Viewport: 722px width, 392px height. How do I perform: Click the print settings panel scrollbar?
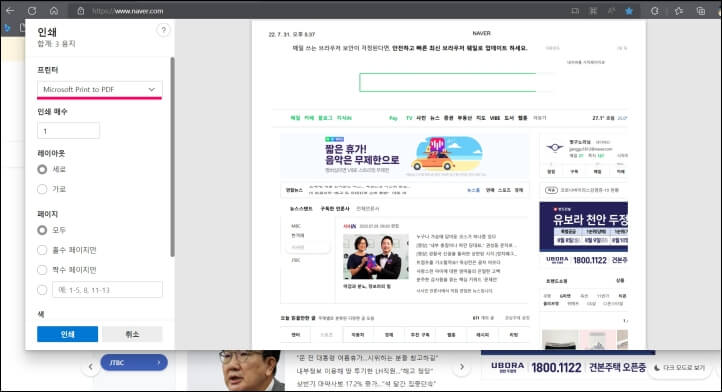coord(173,157)
